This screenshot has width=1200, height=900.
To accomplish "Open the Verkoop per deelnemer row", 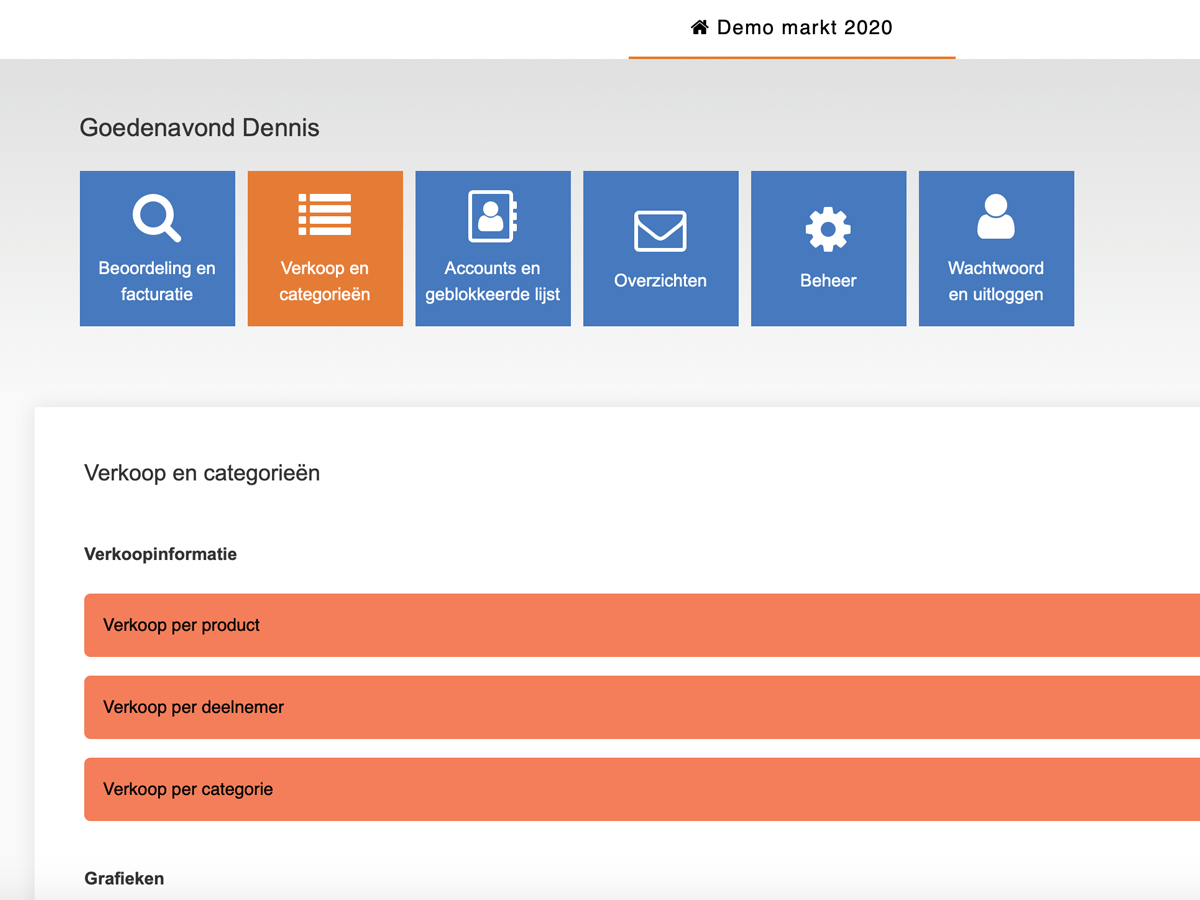I will [x=642, y=707].
